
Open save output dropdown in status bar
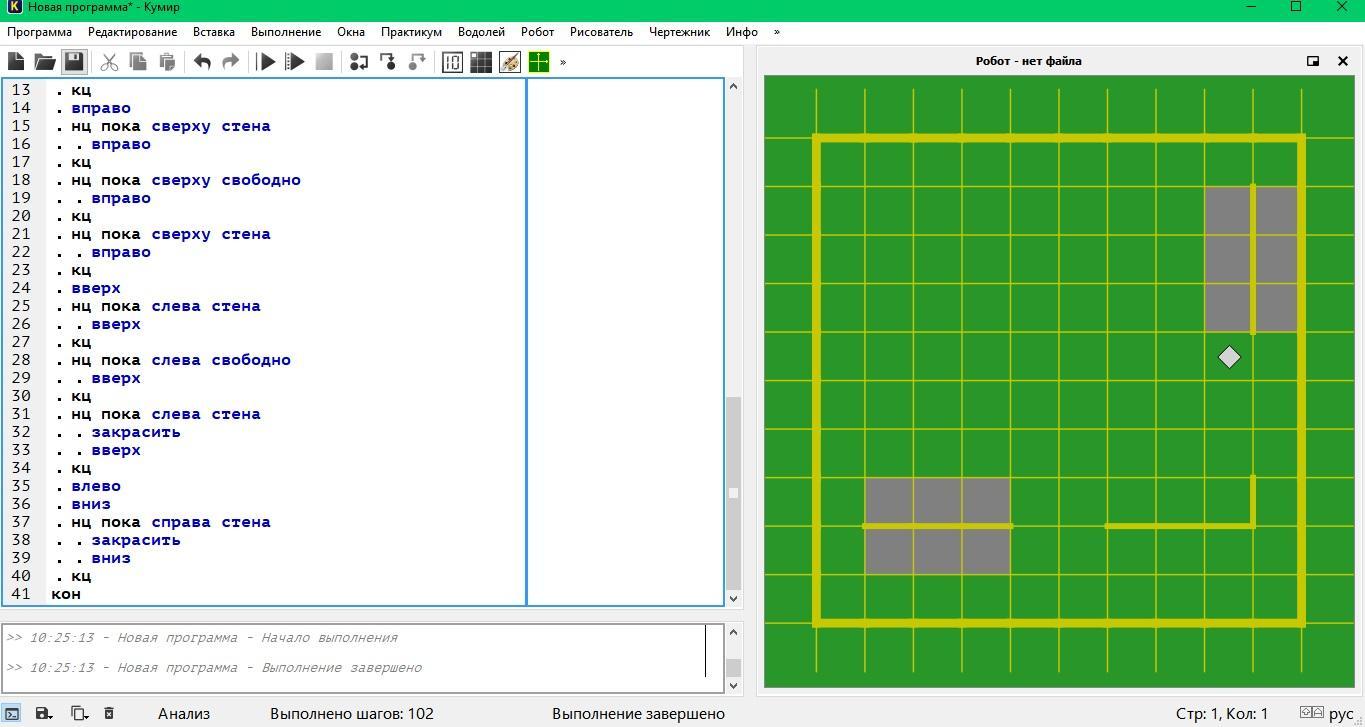(44, 713)
